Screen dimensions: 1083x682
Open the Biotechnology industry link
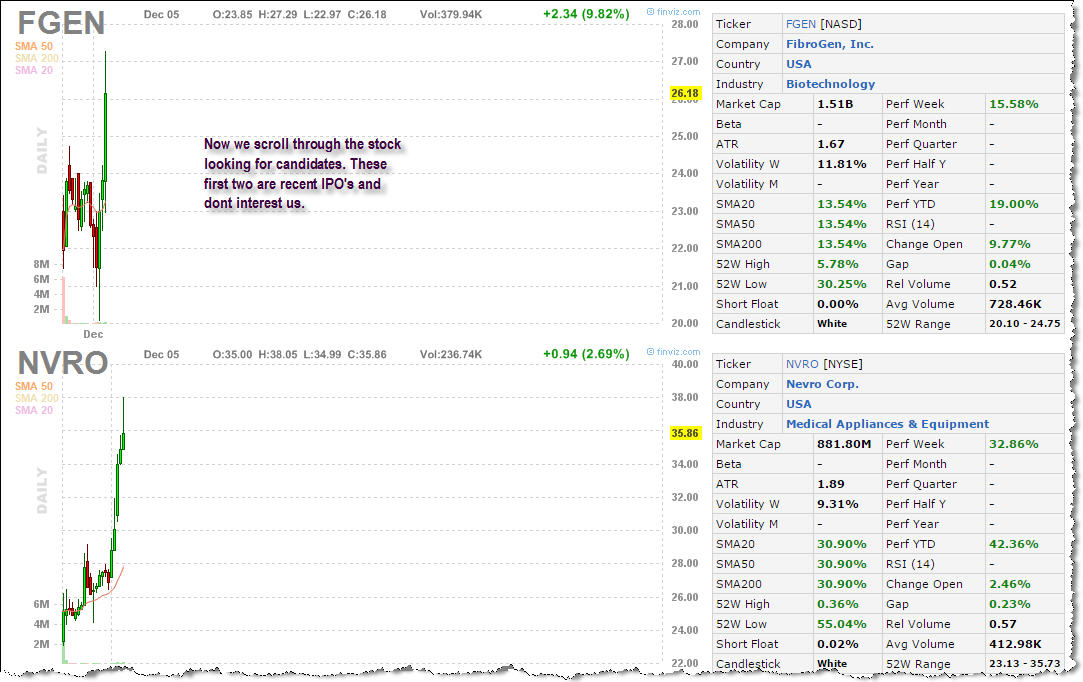pyautogui.click(x=830, y=84)
